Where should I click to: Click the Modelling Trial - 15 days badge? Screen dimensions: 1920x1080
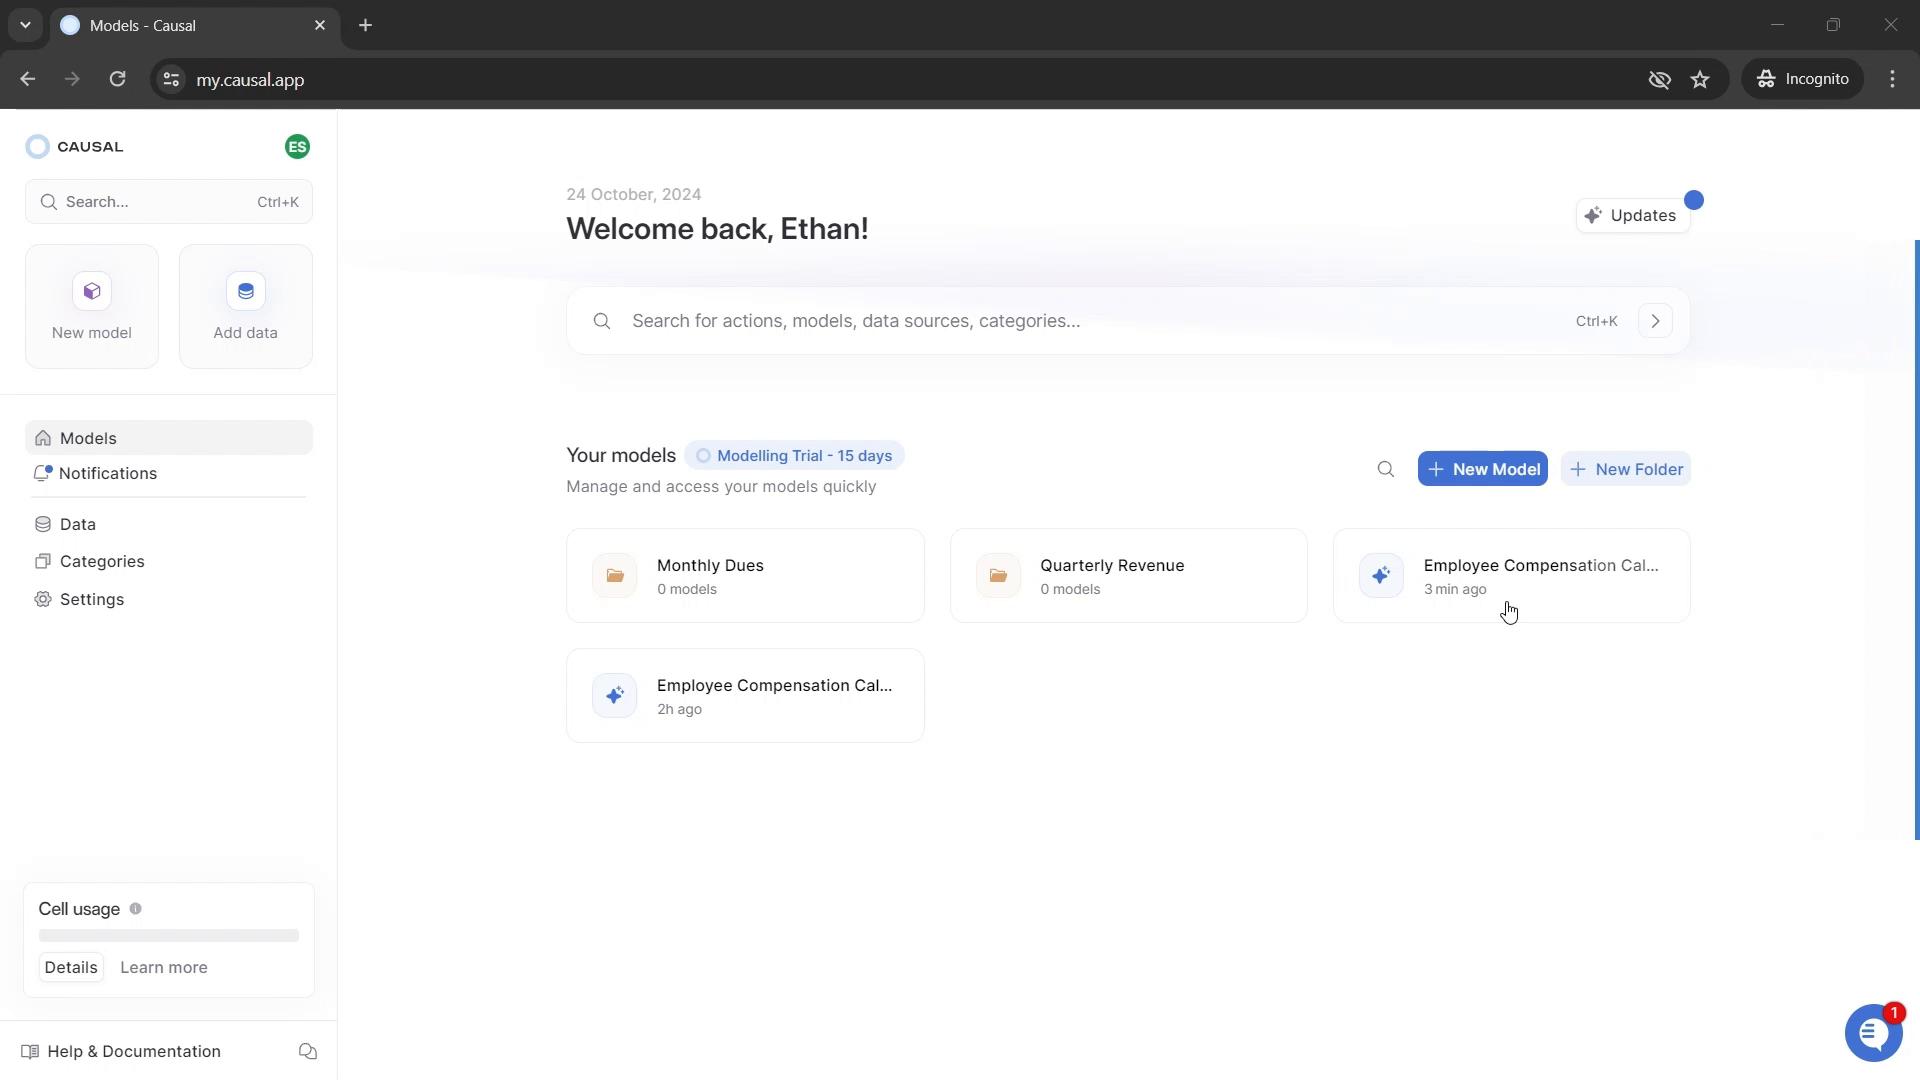(794, 455)
